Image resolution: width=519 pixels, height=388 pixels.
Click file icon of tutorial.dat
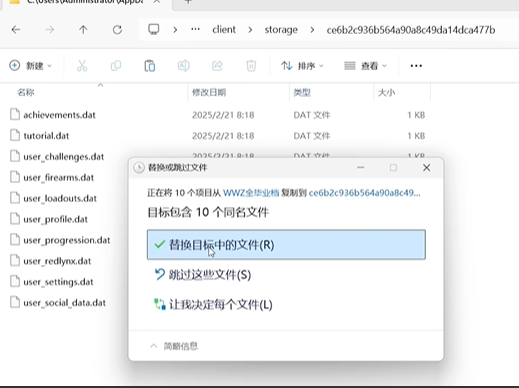(15, 135)
